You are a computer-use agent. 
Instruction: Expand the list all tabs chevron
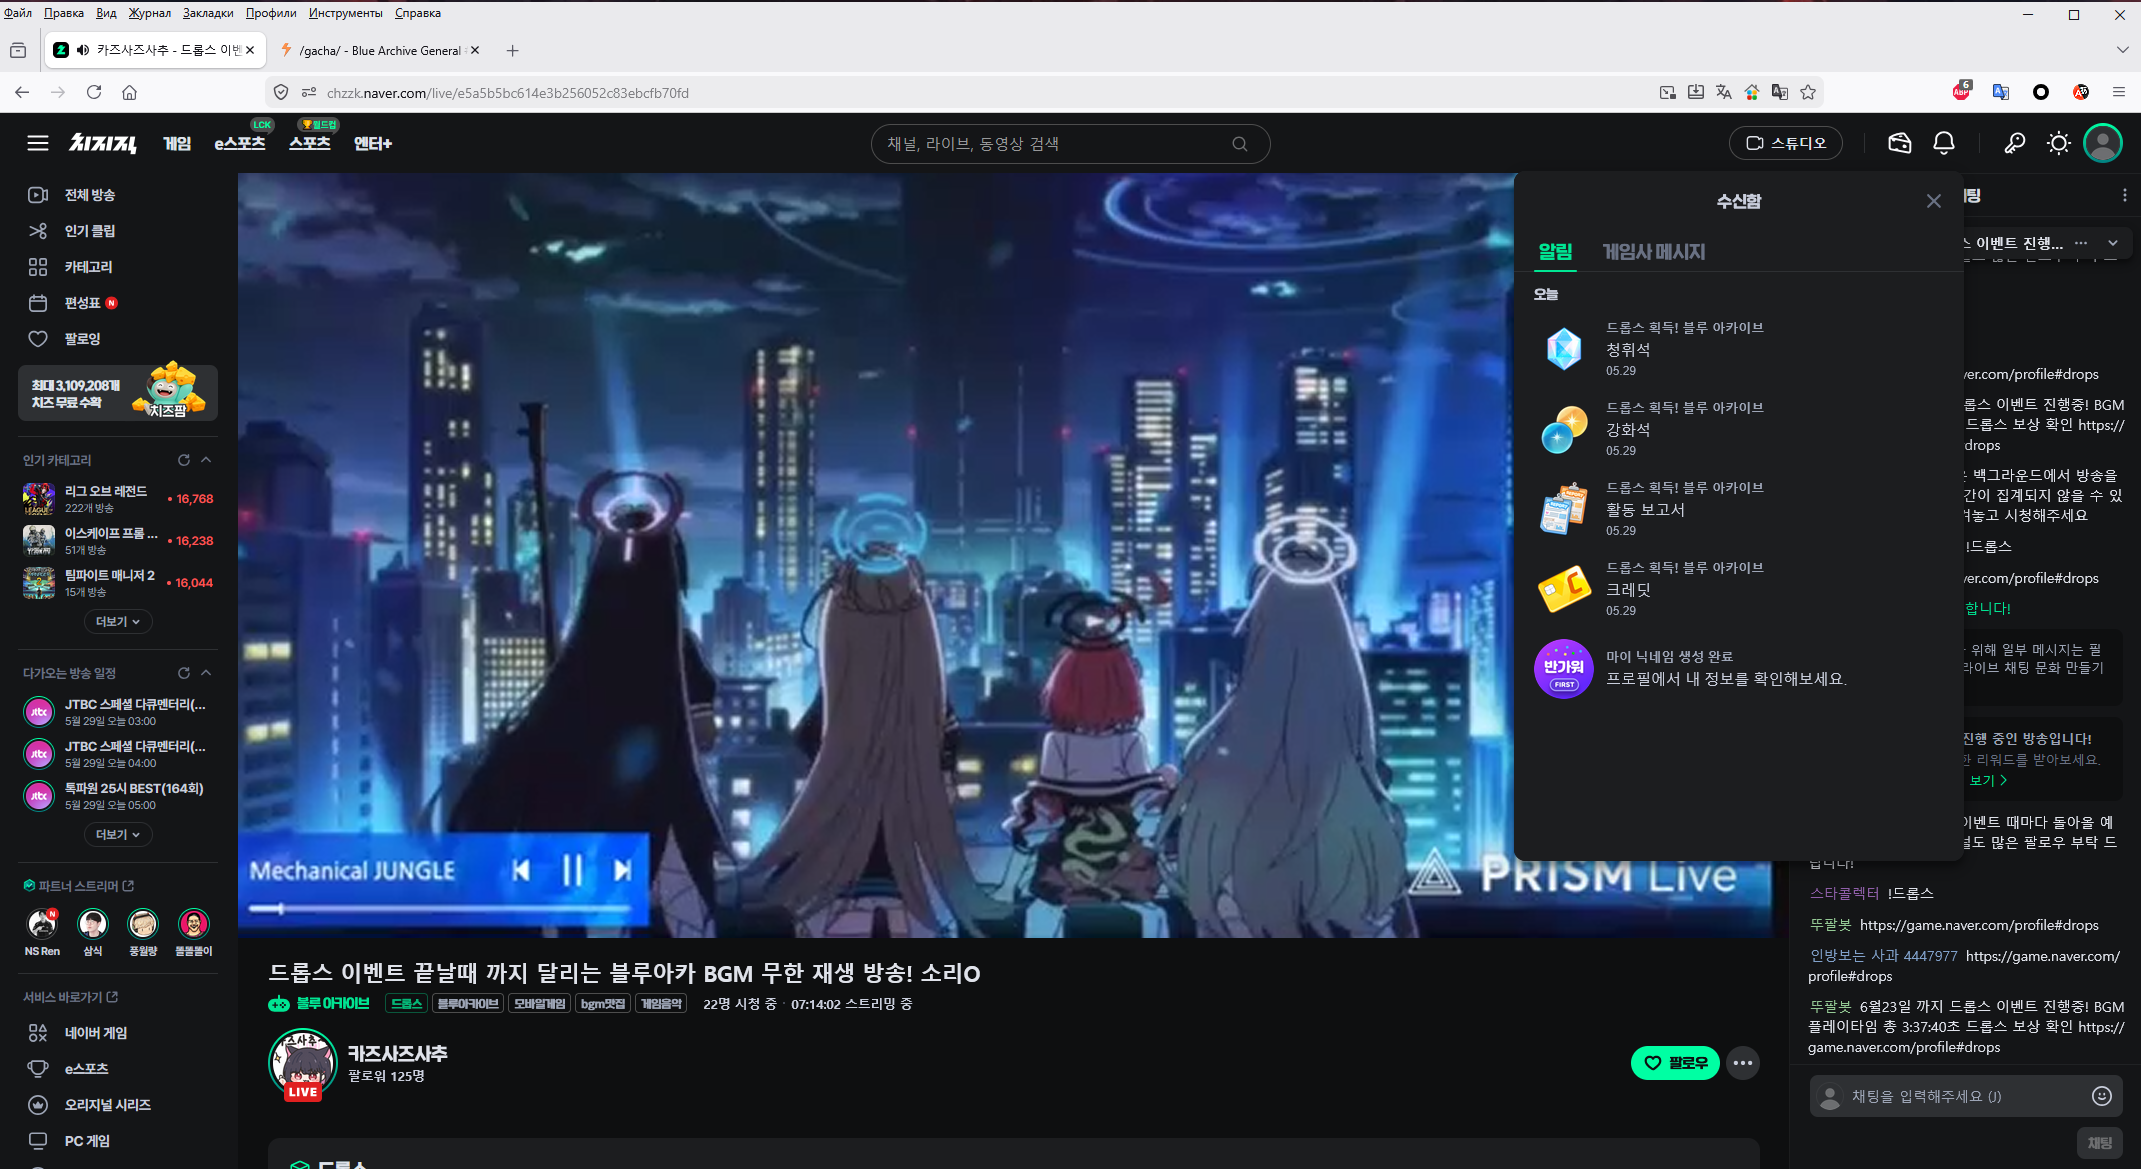click(2122, 50)
